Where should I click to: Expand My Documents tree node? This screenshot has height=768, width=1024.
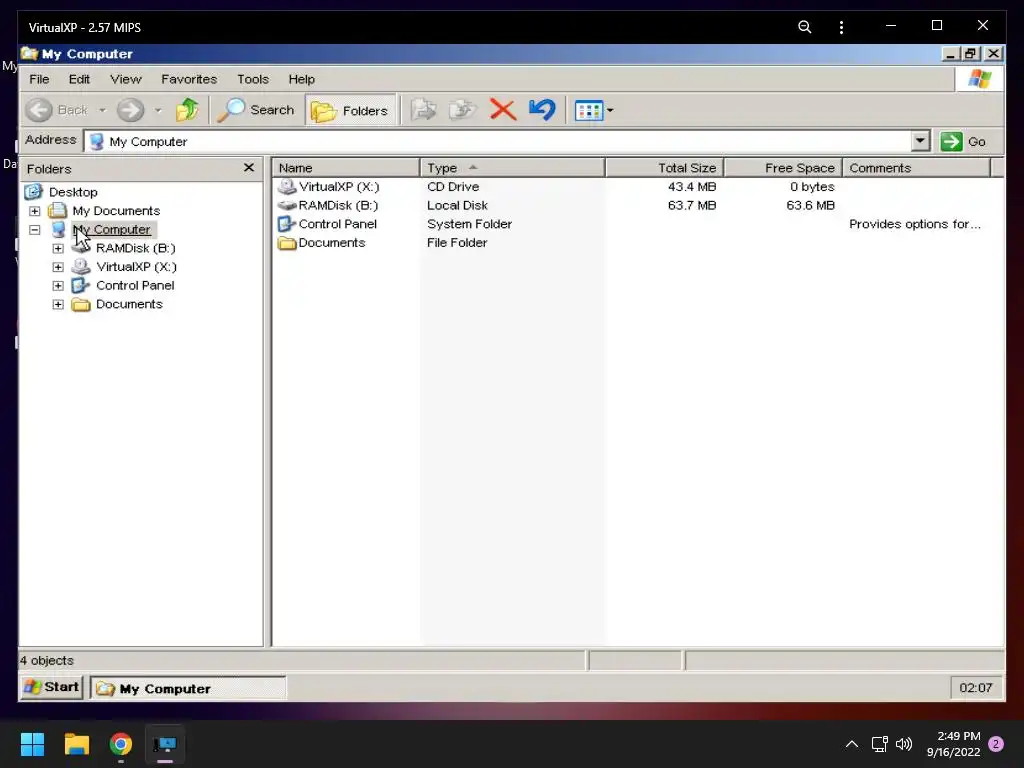[x=35, y=211]
